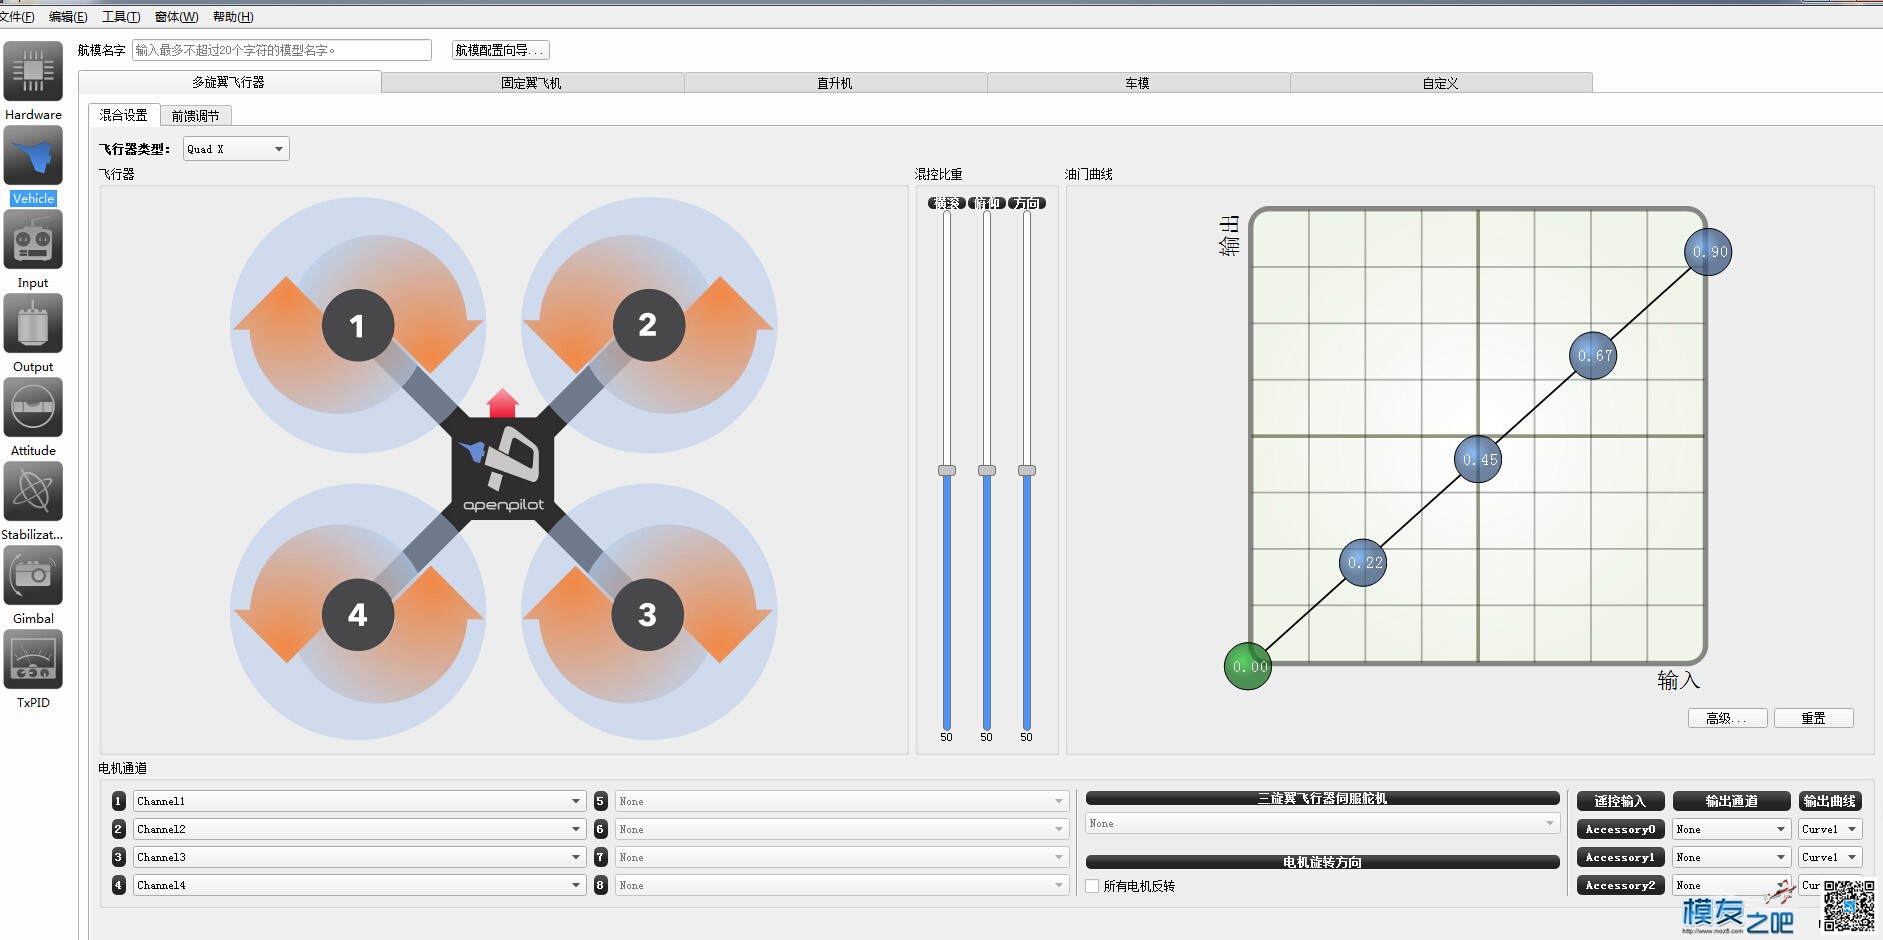This screenshot has width=1883, height=940.
Task: Open the Gimbal camera settings
Action: [x=33, y=575]
